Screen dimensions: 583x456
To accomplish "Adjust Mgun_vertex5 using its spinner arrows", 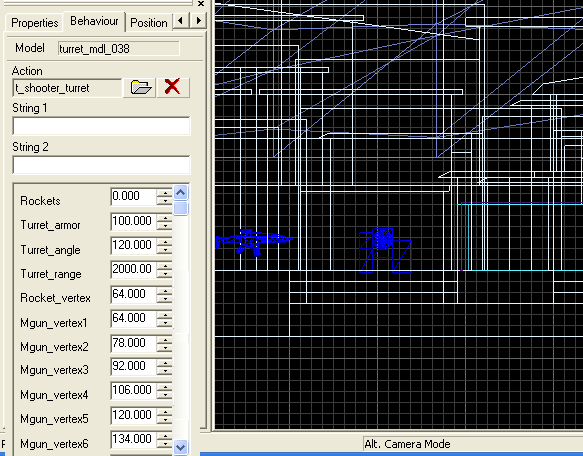I will point(165,415).
